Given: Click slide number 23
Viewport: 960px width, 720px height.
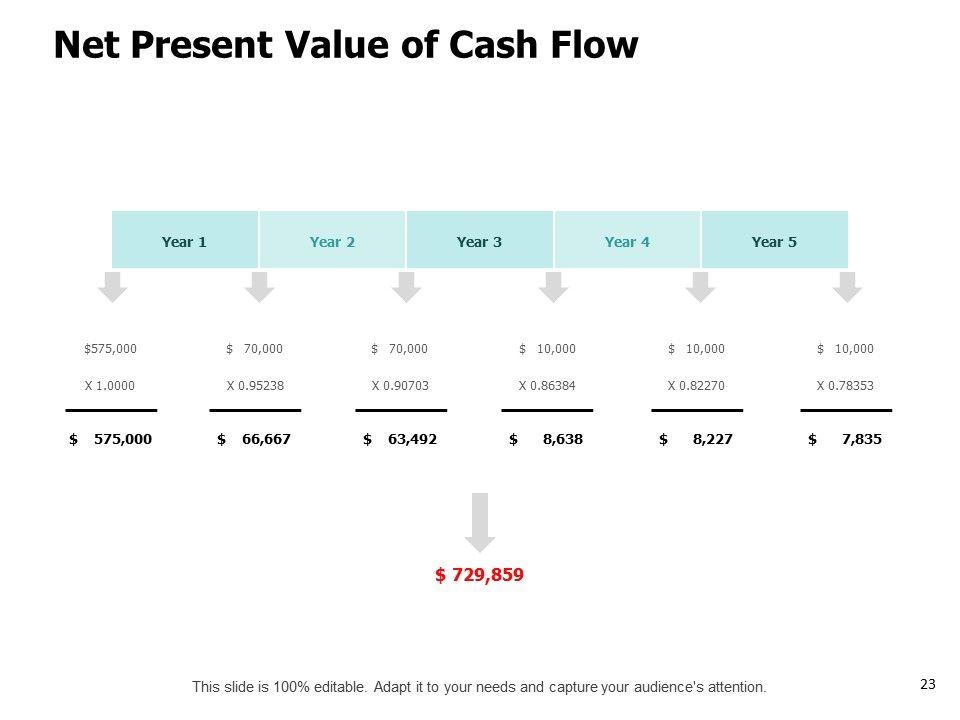Looking at the screenshot, I should (x=927, y=684).
